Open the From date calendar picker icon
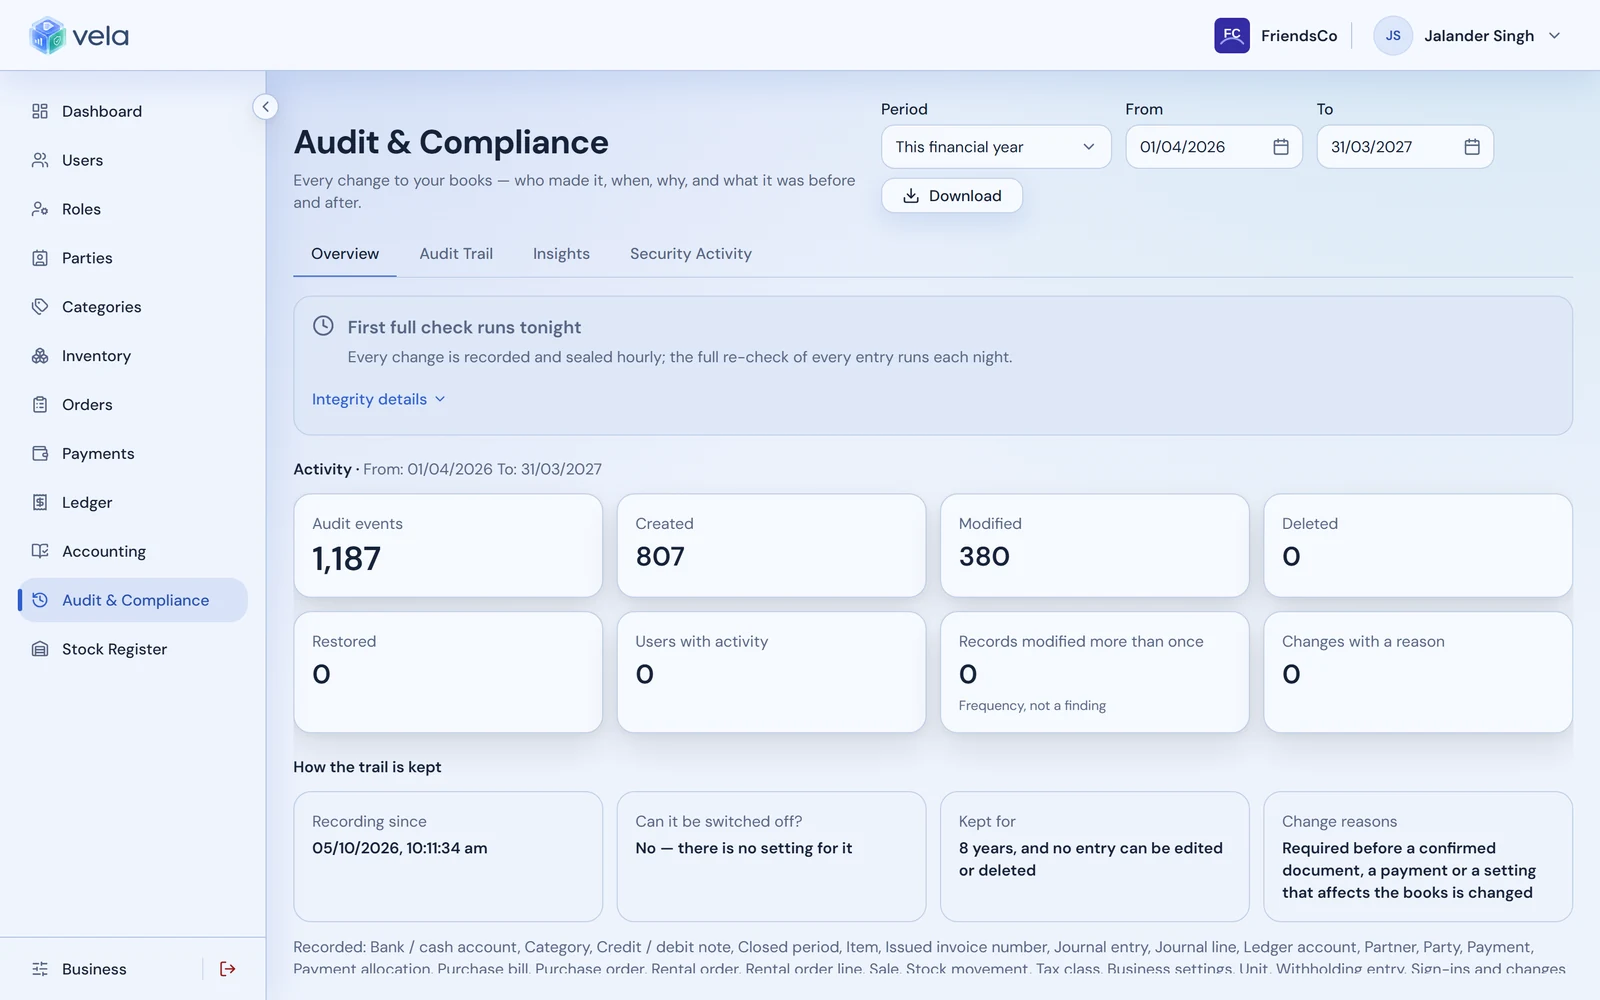1600x1000 pixels. [1281, 147]
